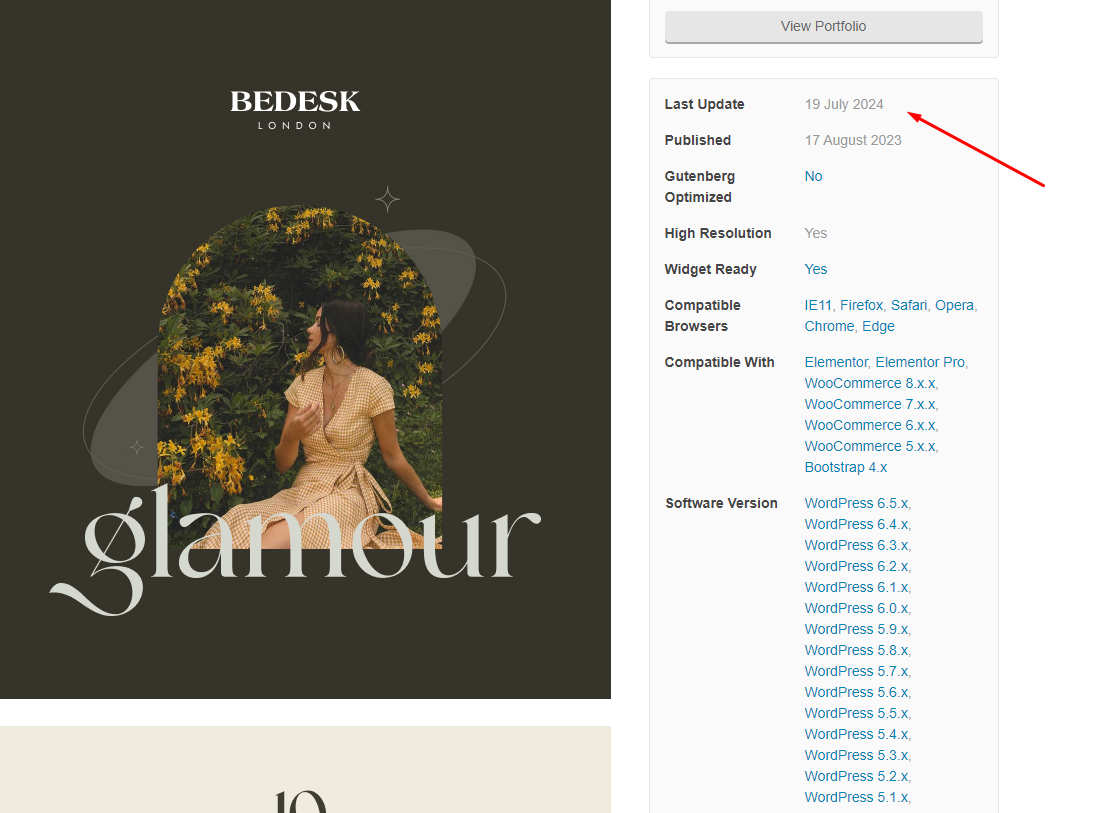Open the WordPress 5.2.x link

[x=856, y=777]
